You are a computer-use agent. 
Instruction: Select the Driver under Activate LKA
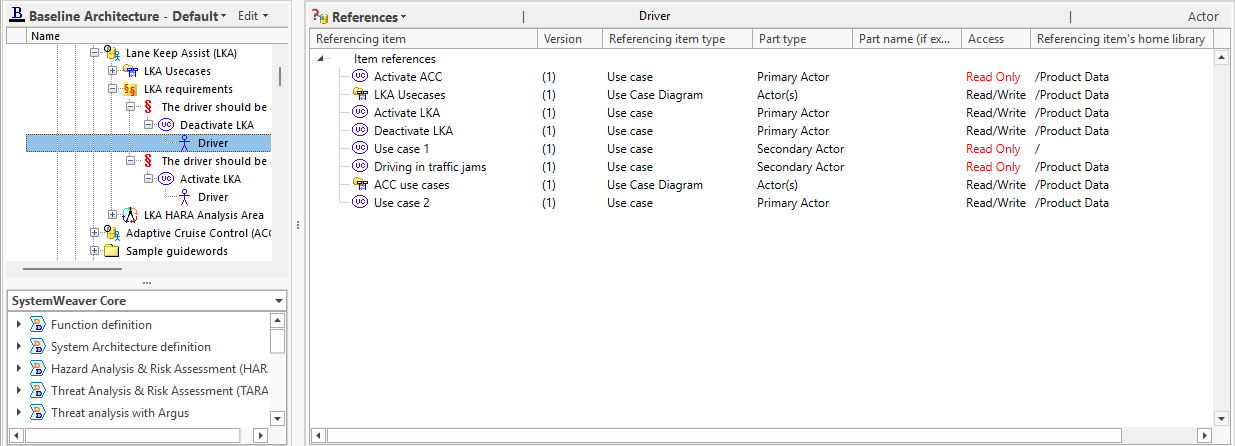(x=213, y=197)
